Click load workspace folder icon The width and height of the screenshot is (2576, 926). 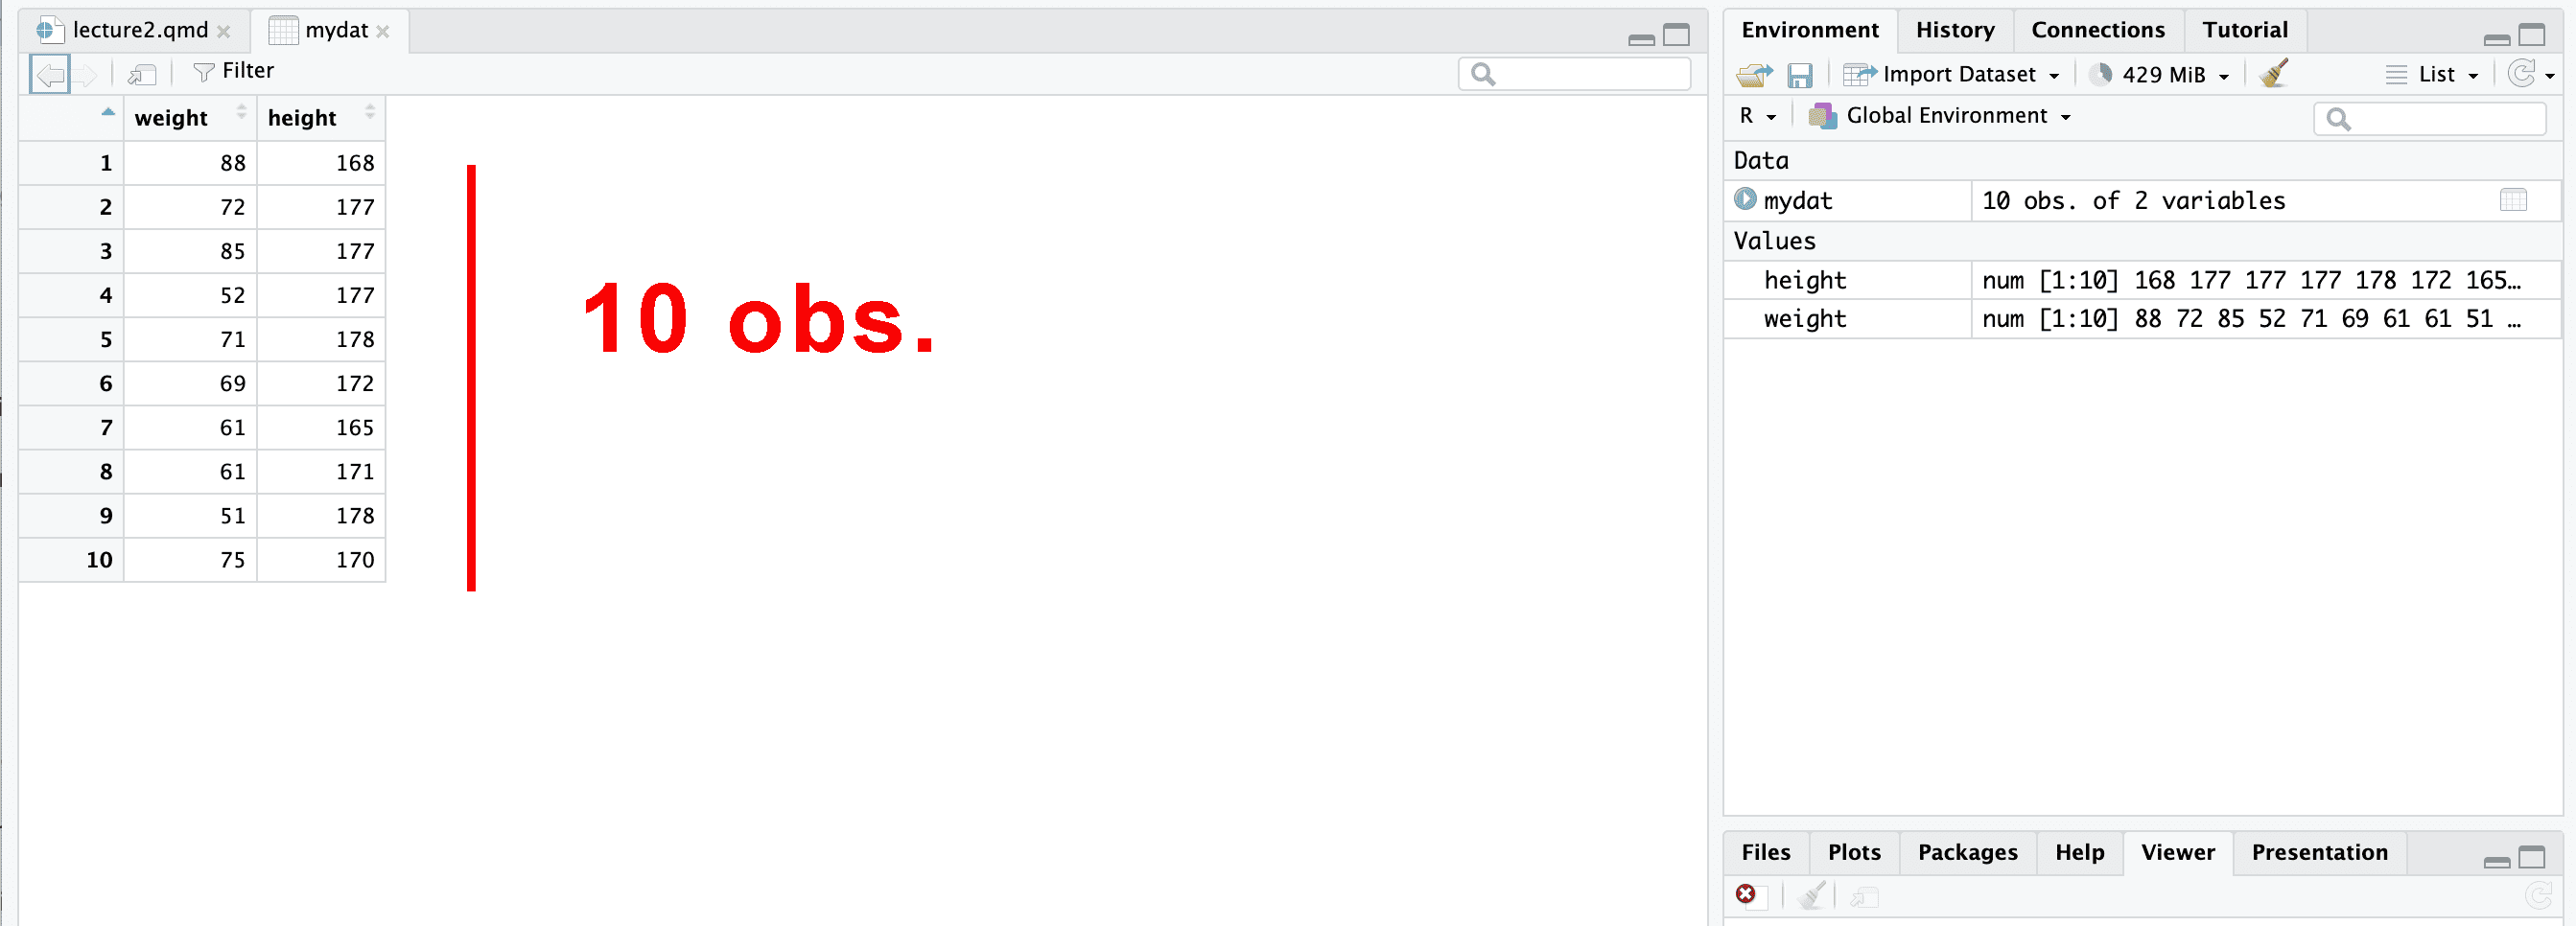pyautogui.click(x=1754, y=75)
